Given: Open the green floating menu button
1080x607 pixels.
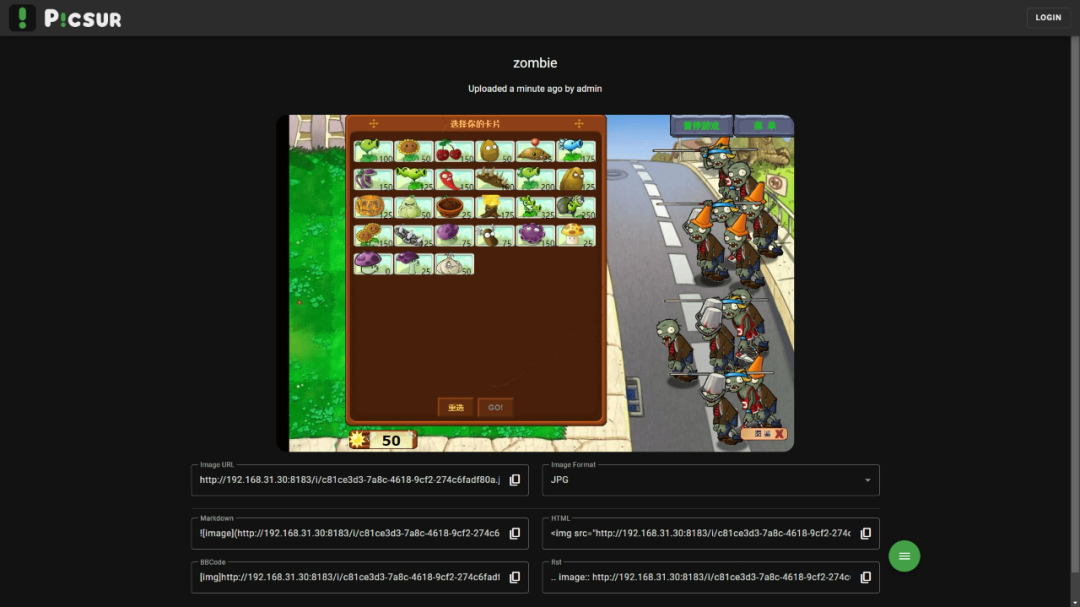Looking at the screenshot, I should pos(904,556).
